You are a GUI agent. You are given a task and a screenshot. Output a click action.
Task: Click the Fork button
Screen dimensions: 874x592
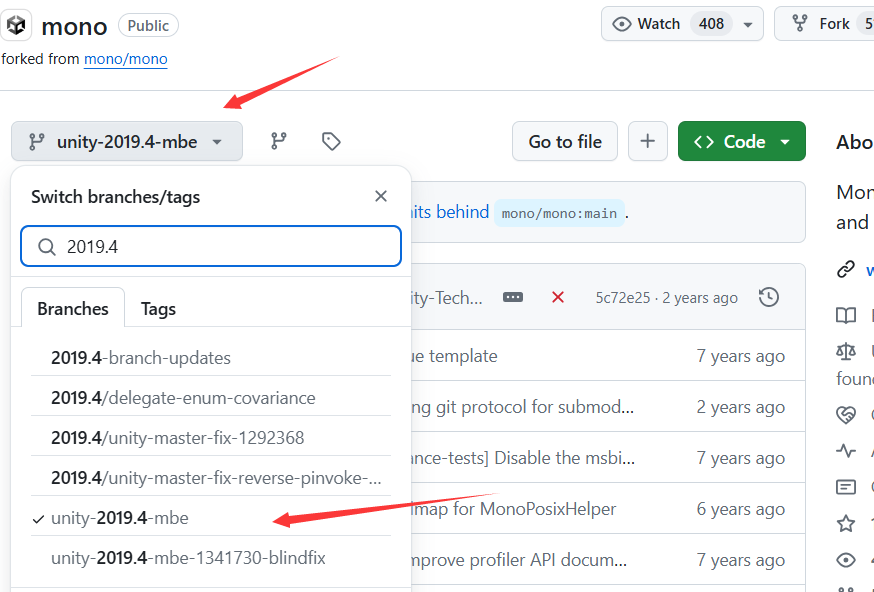point(825,24)
